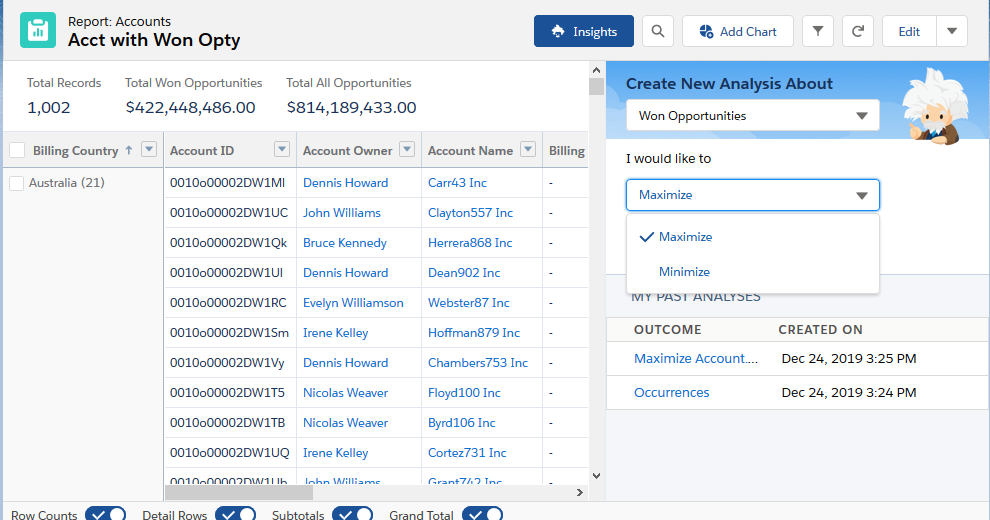Click the Total Records value 1,002
Viewport: 990px width, 520px height.
pyautogui.click(x=49, y=108)
